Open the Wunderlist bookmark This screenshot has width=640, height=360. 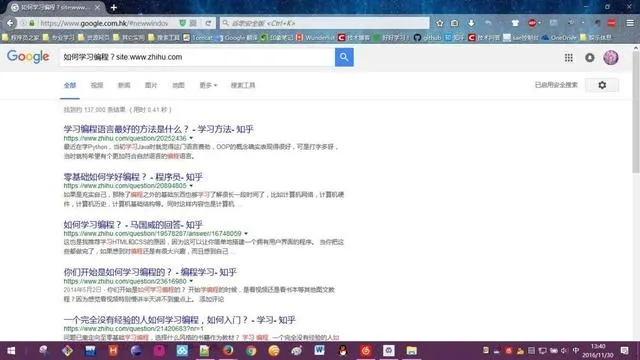point(316,38)
